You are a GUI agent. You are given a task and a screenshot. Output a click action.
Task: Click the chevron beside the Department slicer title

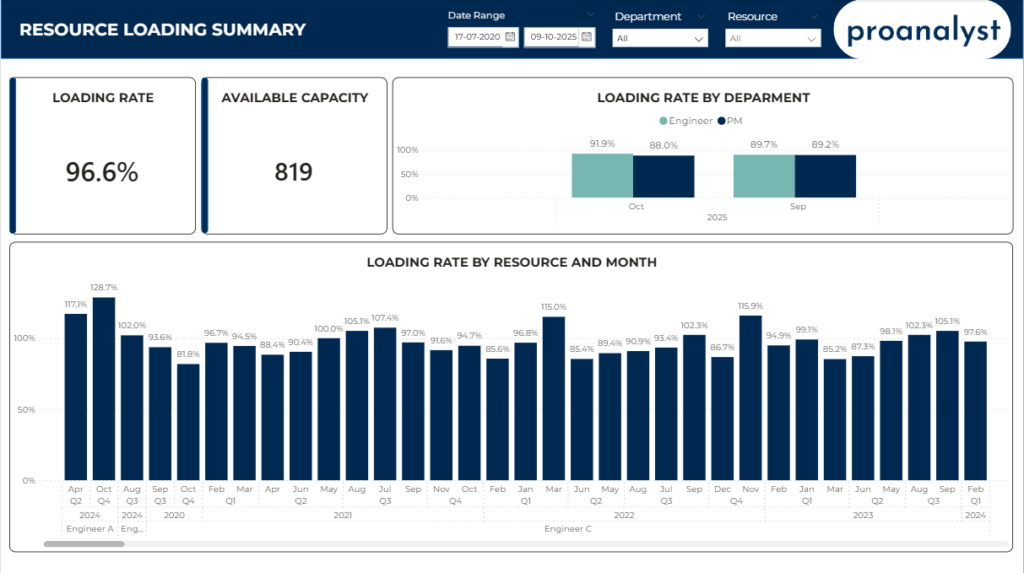[700, 16]
